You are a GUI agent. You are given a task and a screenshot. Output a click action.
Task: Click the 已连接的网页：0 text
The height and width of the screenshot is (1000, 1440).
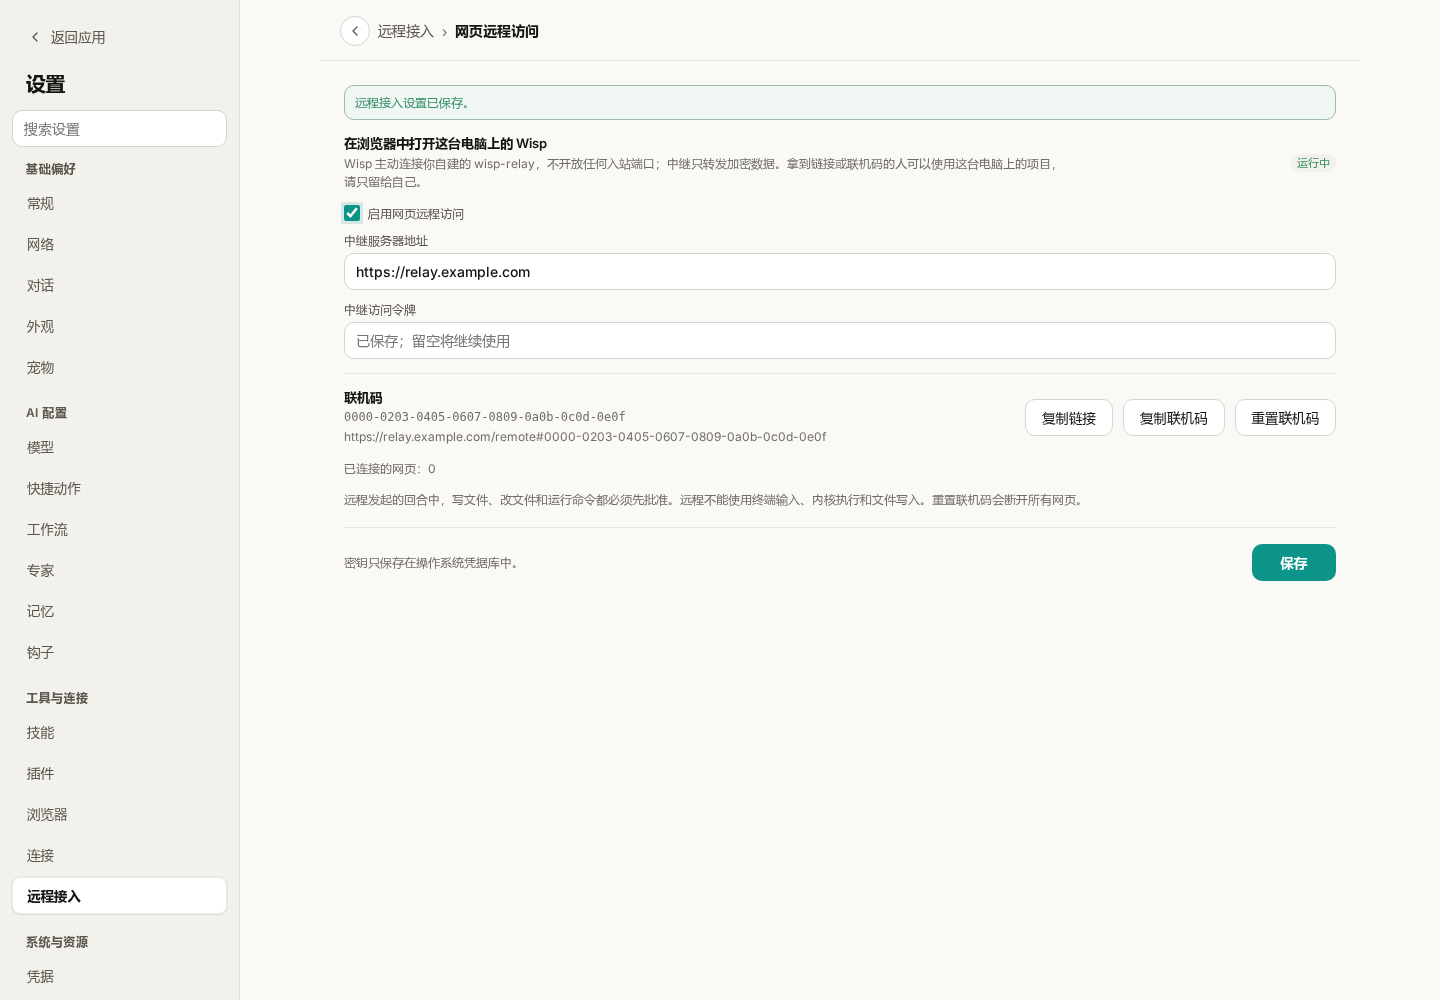[390, 469]
